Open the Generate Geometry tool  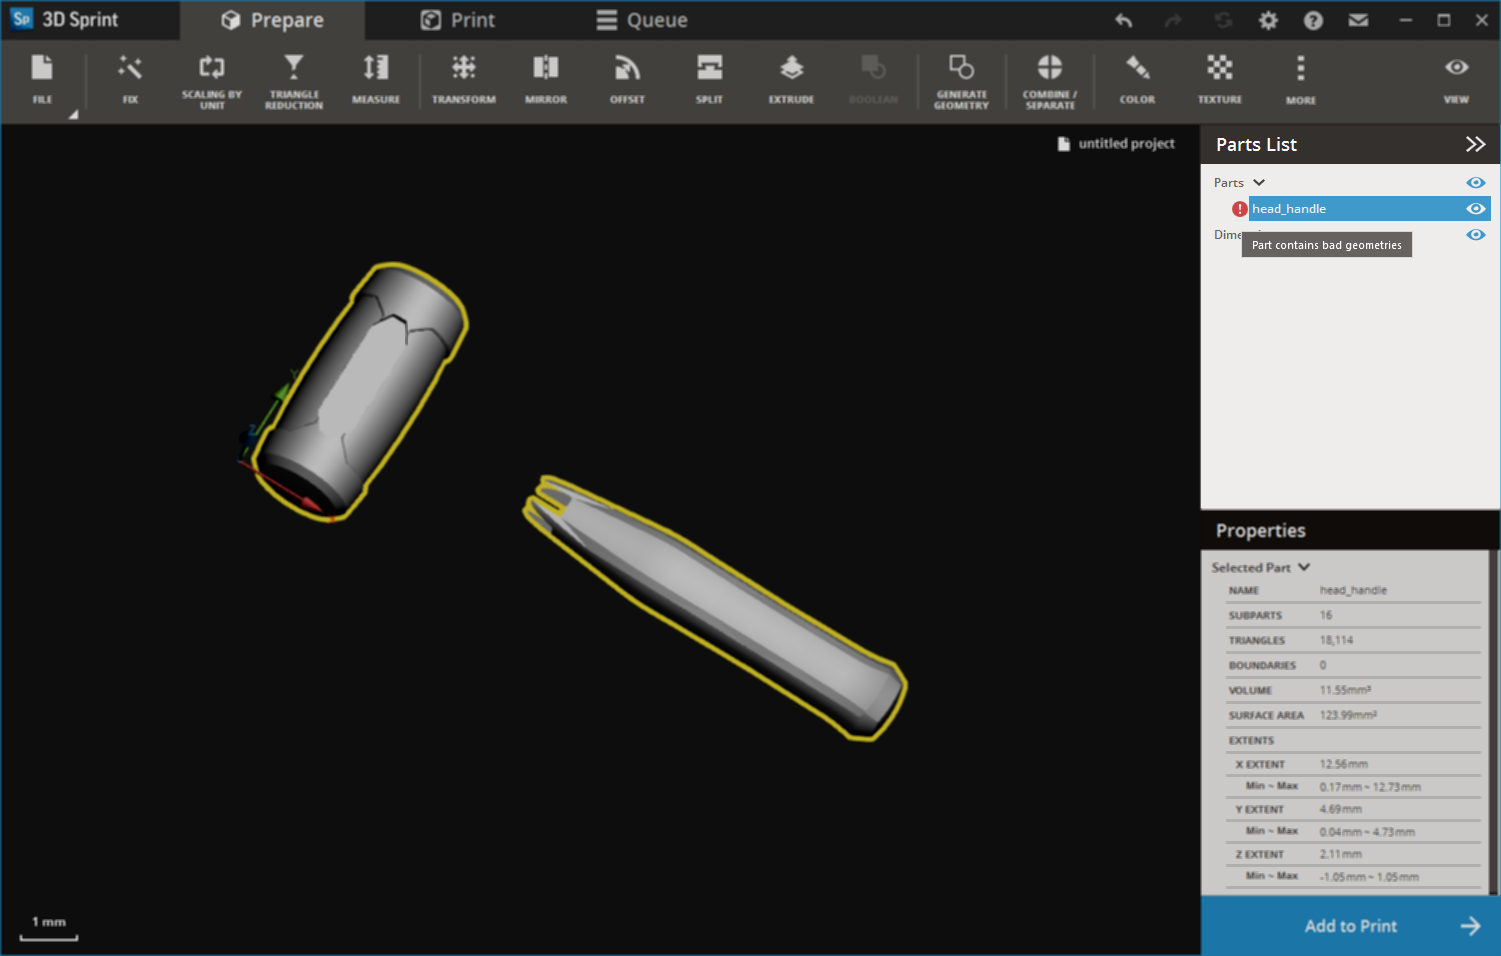960,80
